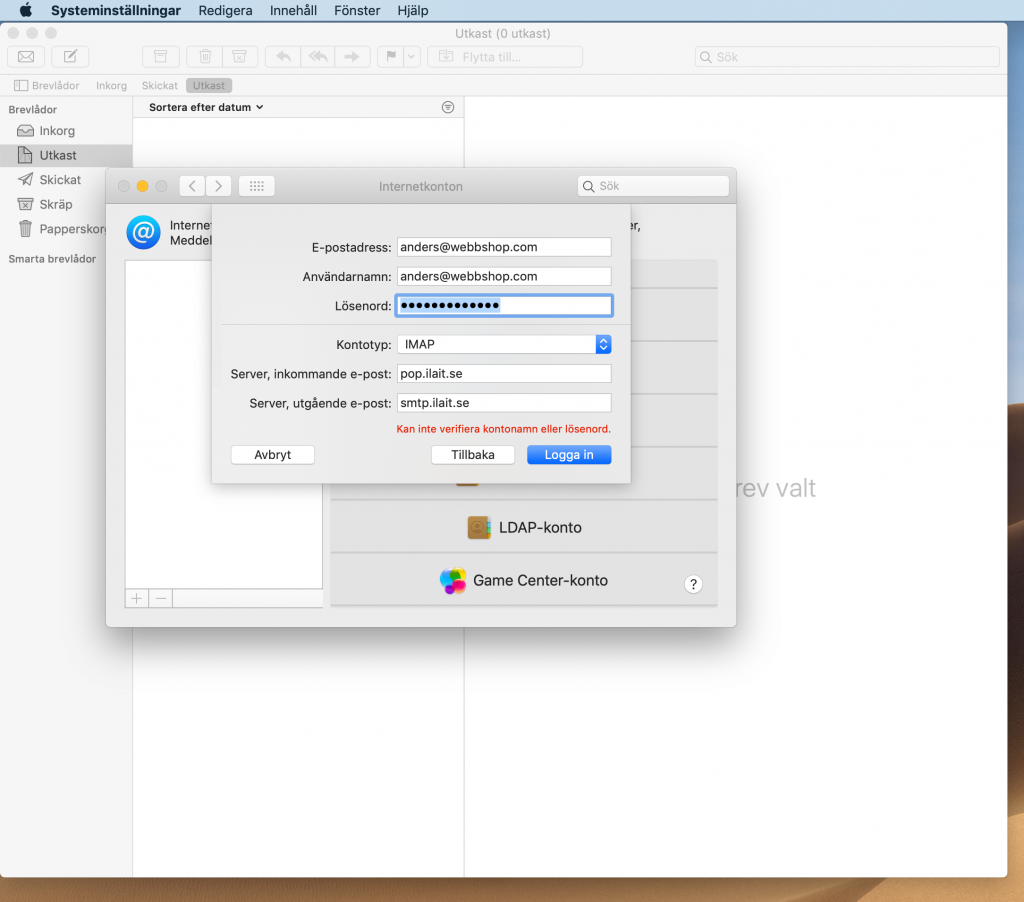Open the Systeminställningar menu
The height and width of the screenshot is (902, 1024).
tap(116, 10)
